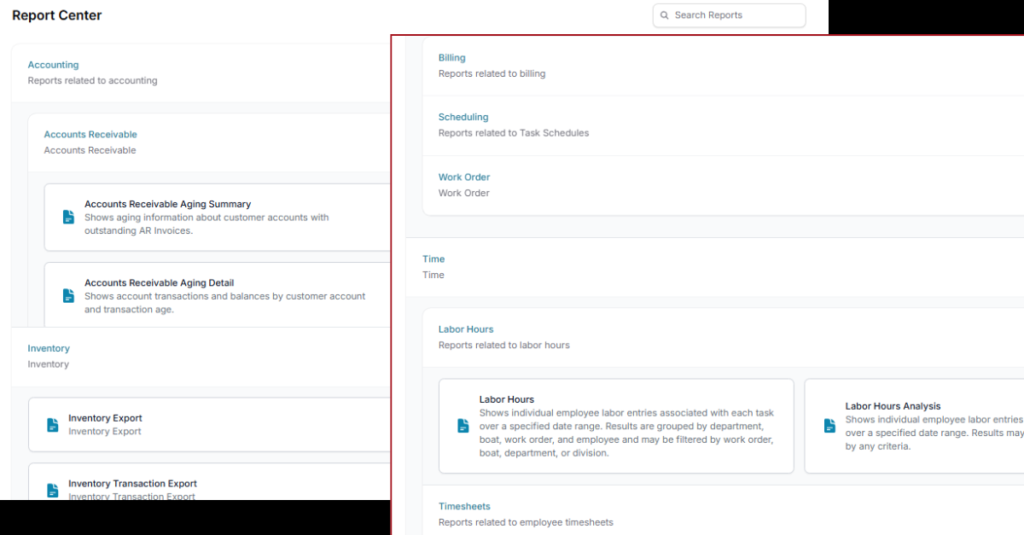
Task: Open the Time section link
Action: [433, 259]
